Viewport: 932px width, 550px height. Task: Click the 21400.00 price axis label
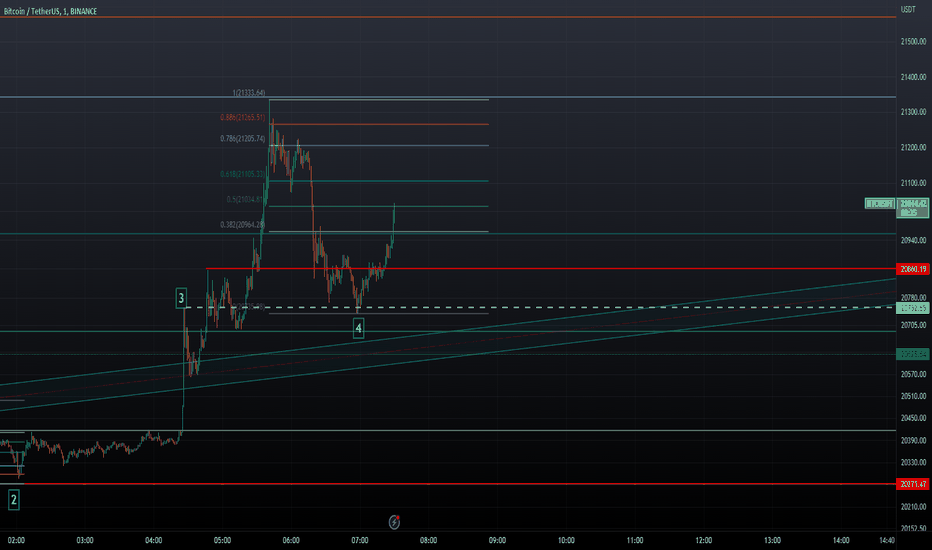914,77
